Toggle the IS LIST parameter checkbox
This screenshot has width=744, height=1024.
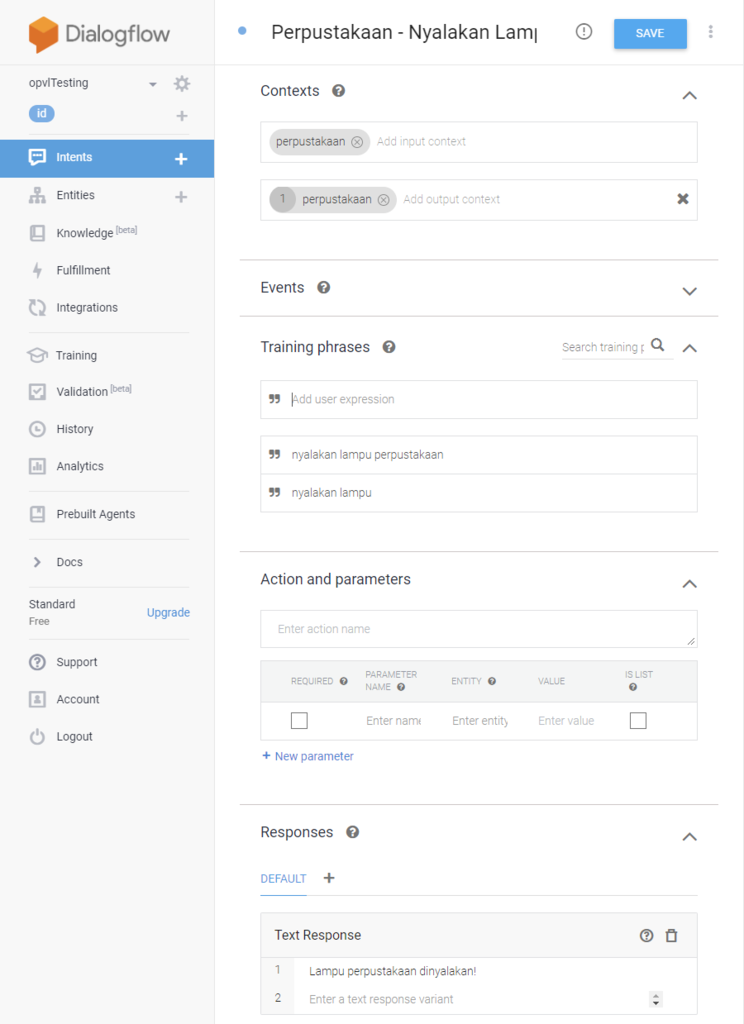(x=638, y=720)
